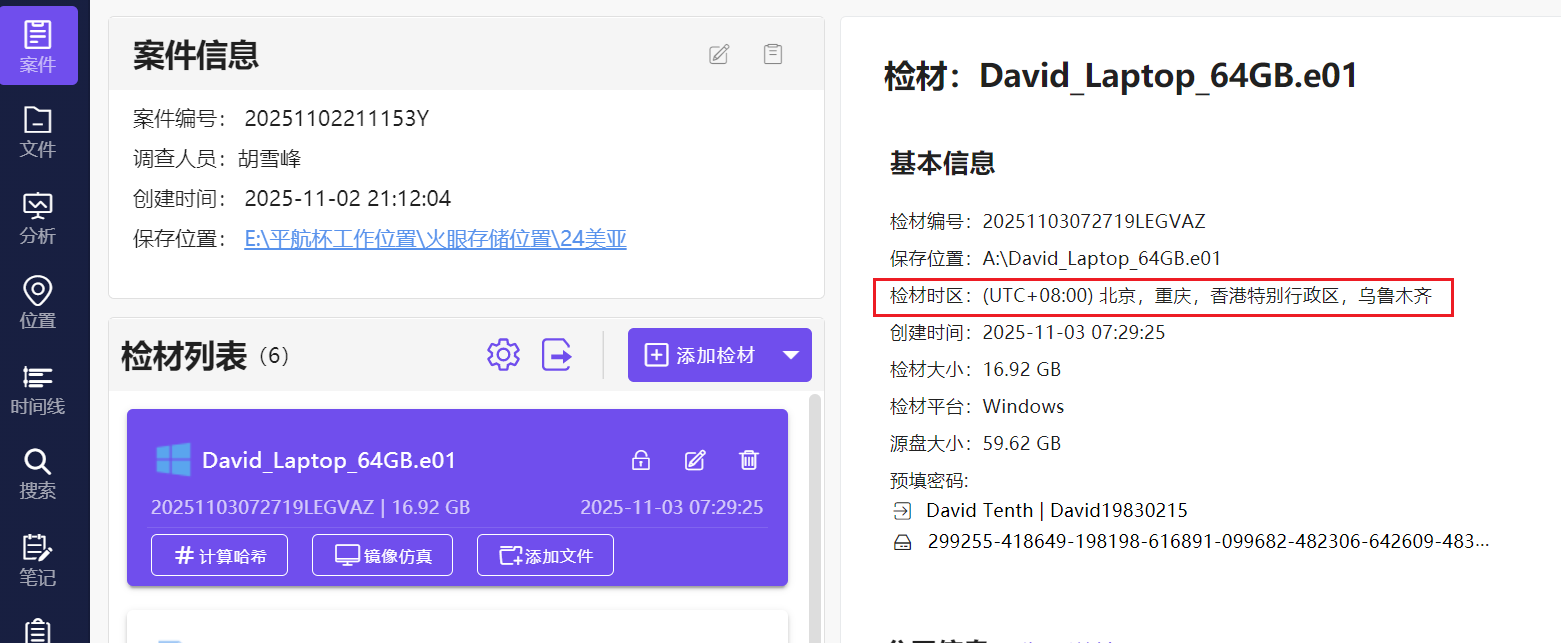The image size is (1561, 643).
Task: Open the 搜索 (Search) sidebar section
Action: [38, 474]
